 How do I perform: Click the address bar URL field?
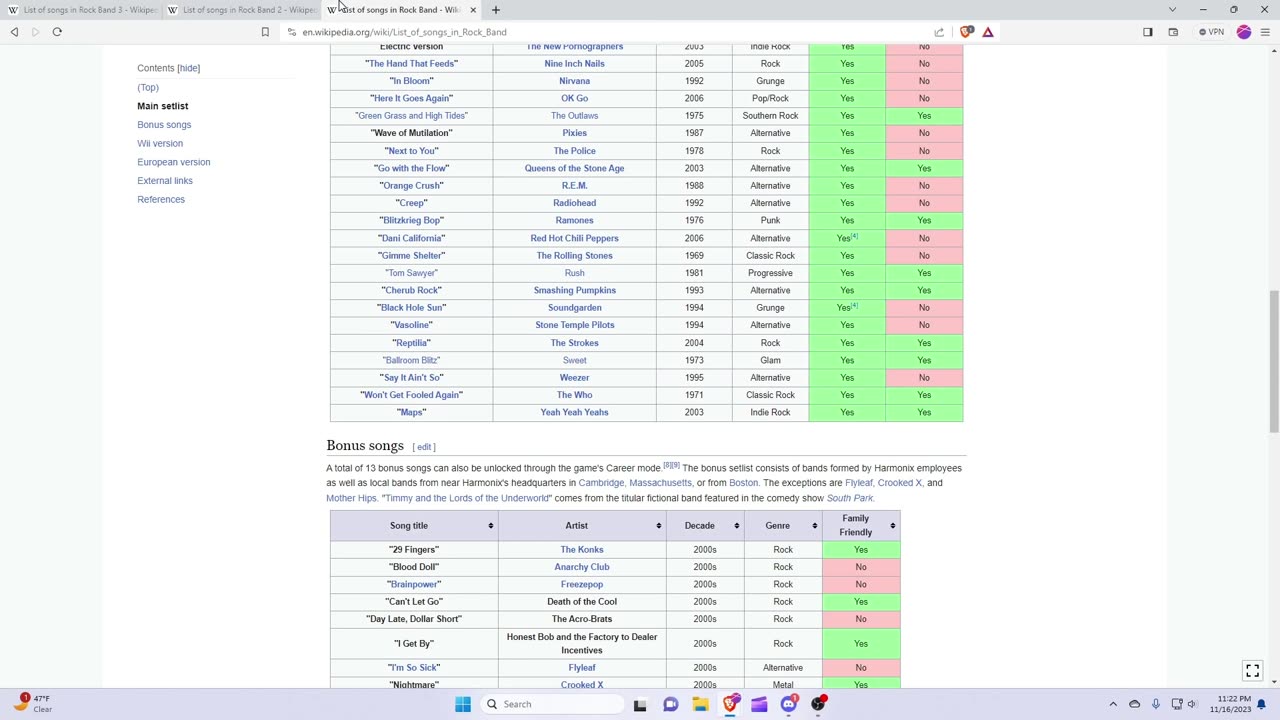click(600, 32)
